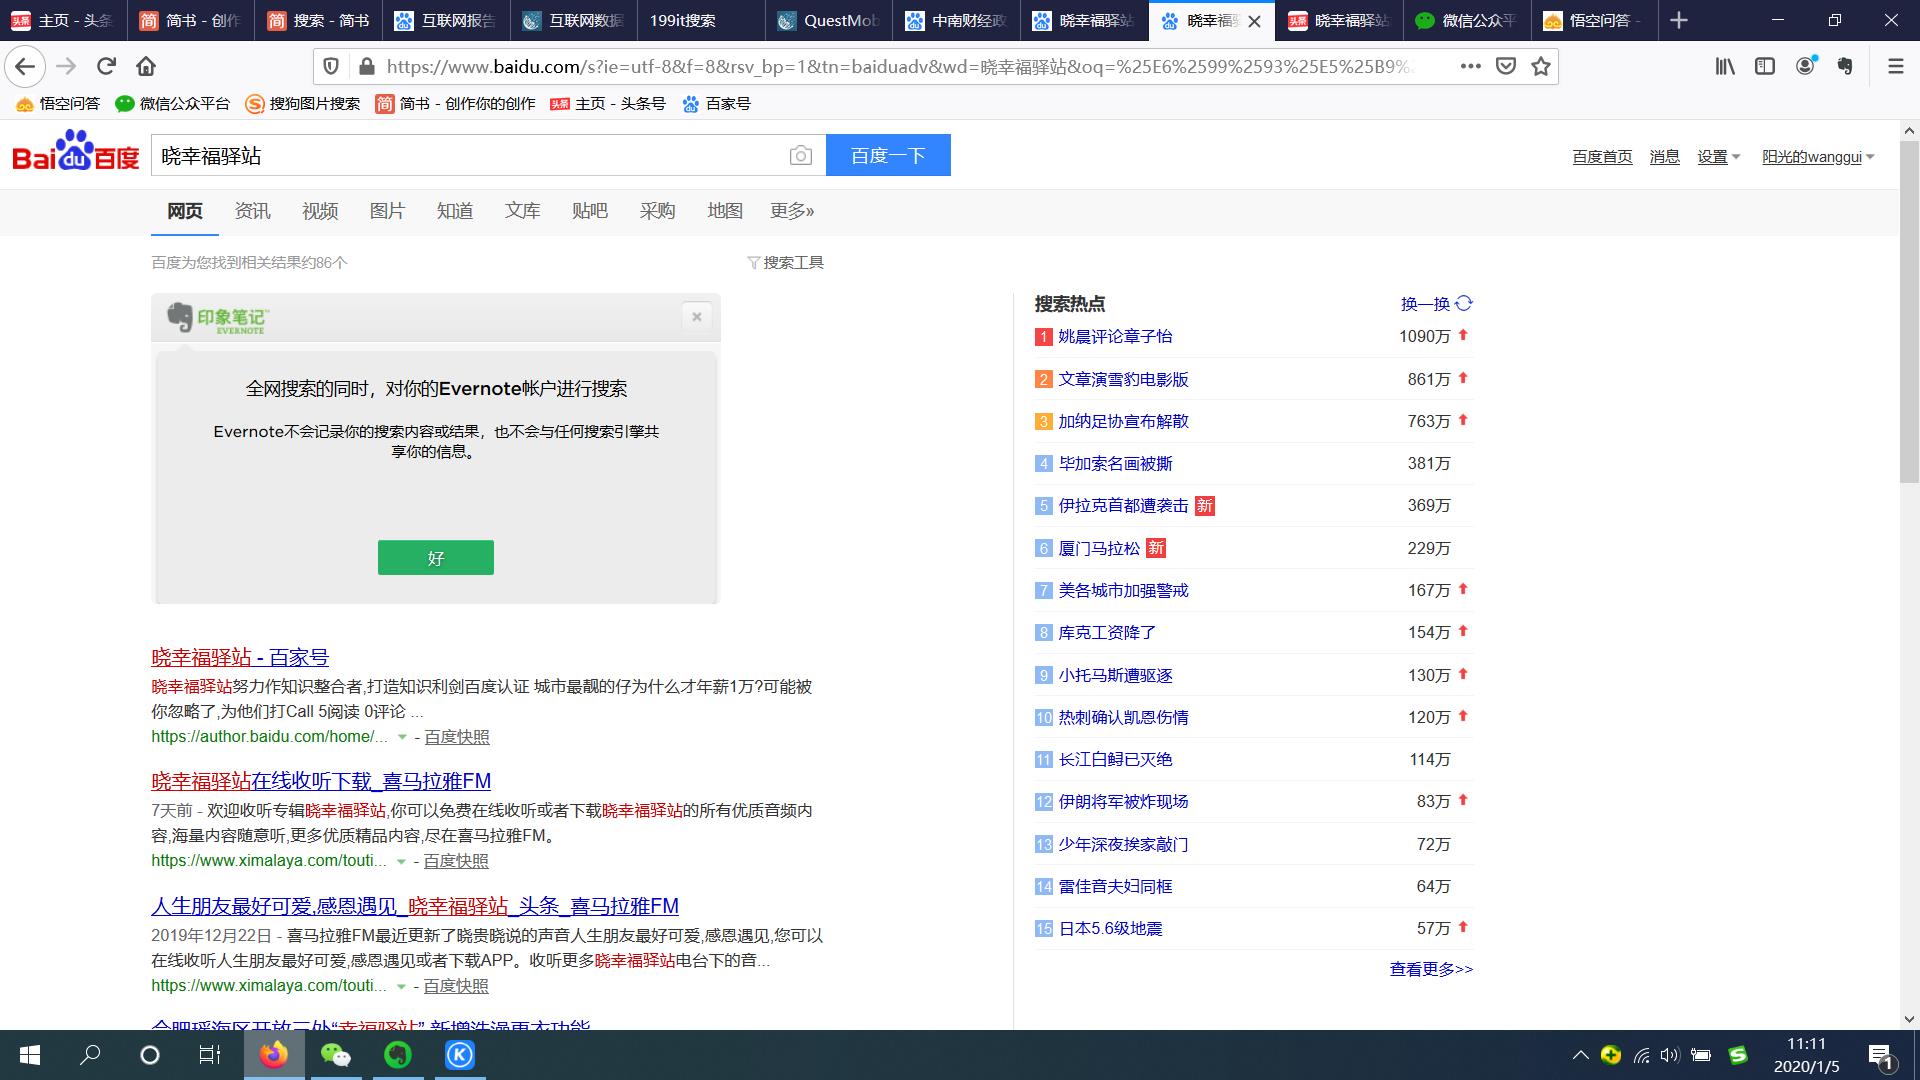Image resolution: width=1920 pixels, height=1080 pixels.
Task: Switch to the 资讯 search tab
Action: pyautogui.click(x=252, y=211)
